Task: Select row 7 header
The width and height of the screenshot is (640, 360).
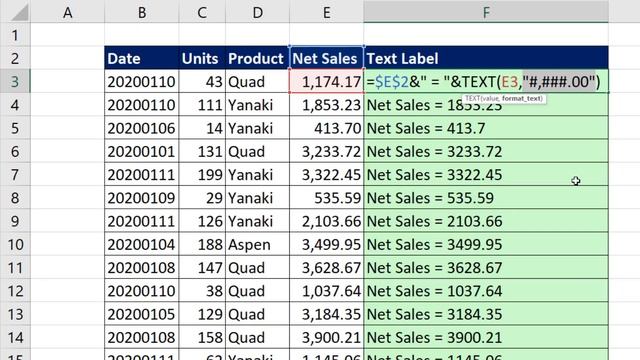Action: coord(15,175)
